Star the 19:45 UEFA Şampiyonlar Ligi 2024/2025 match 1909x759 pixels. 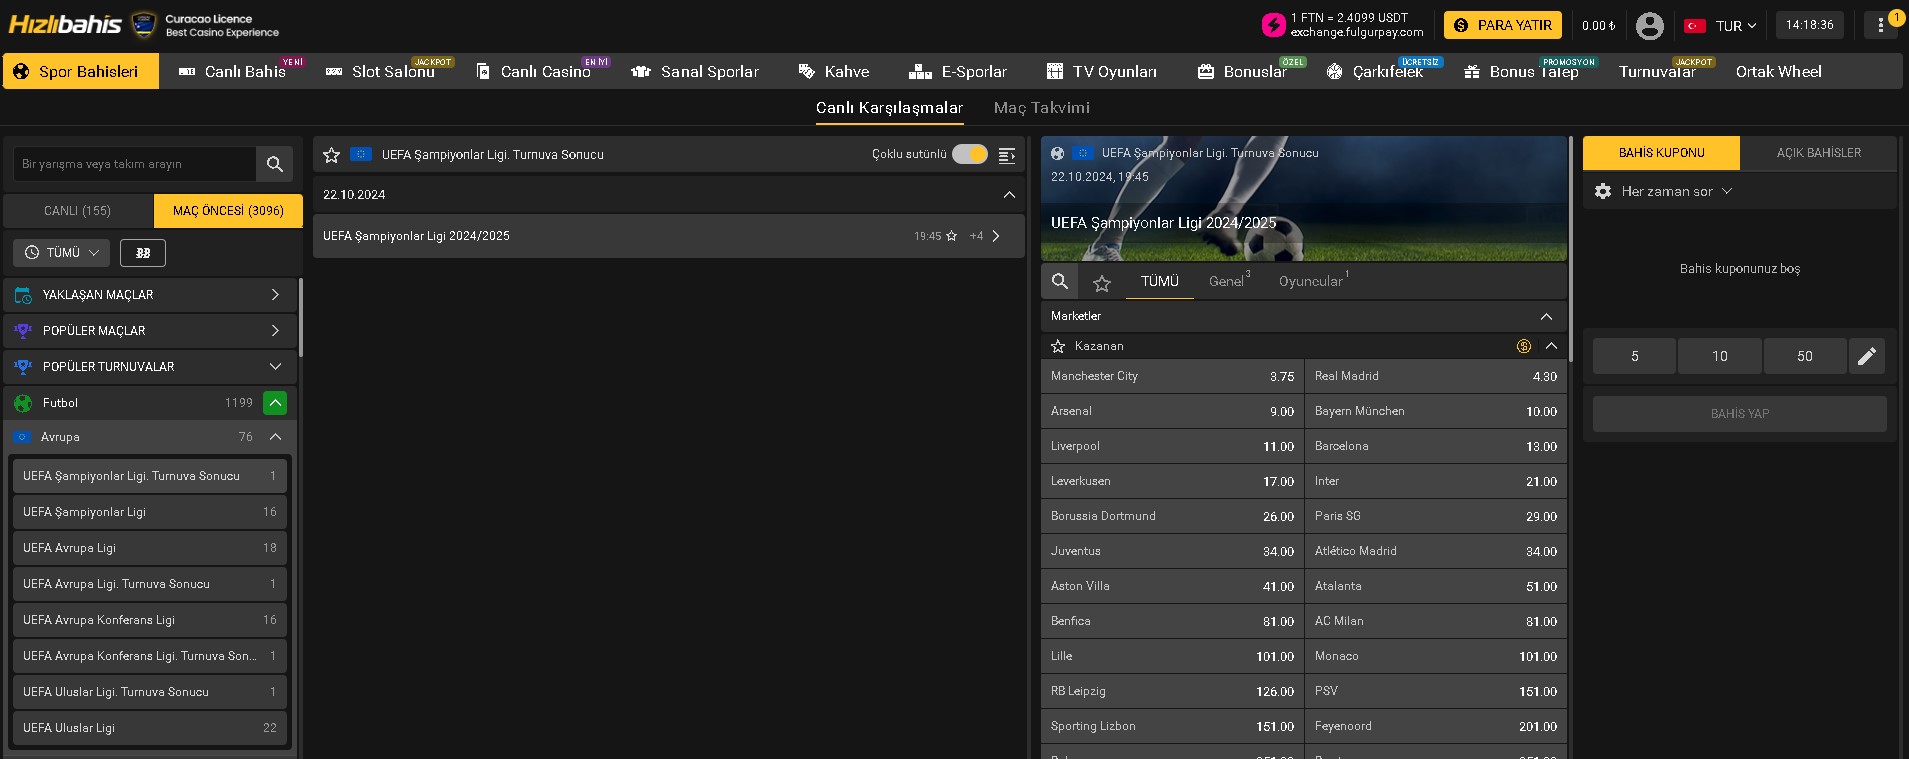tap(951, 236)
